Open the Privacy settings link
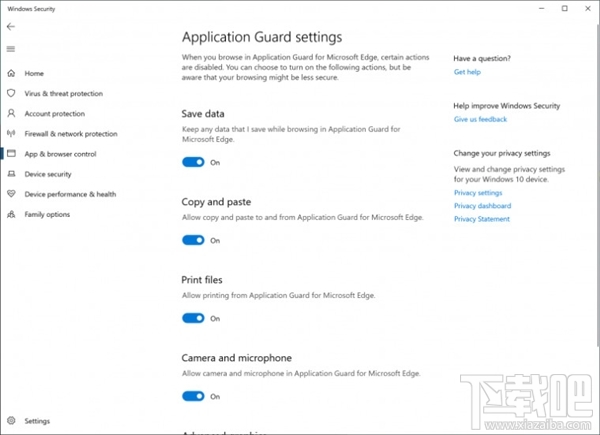 tap(478, 192)
